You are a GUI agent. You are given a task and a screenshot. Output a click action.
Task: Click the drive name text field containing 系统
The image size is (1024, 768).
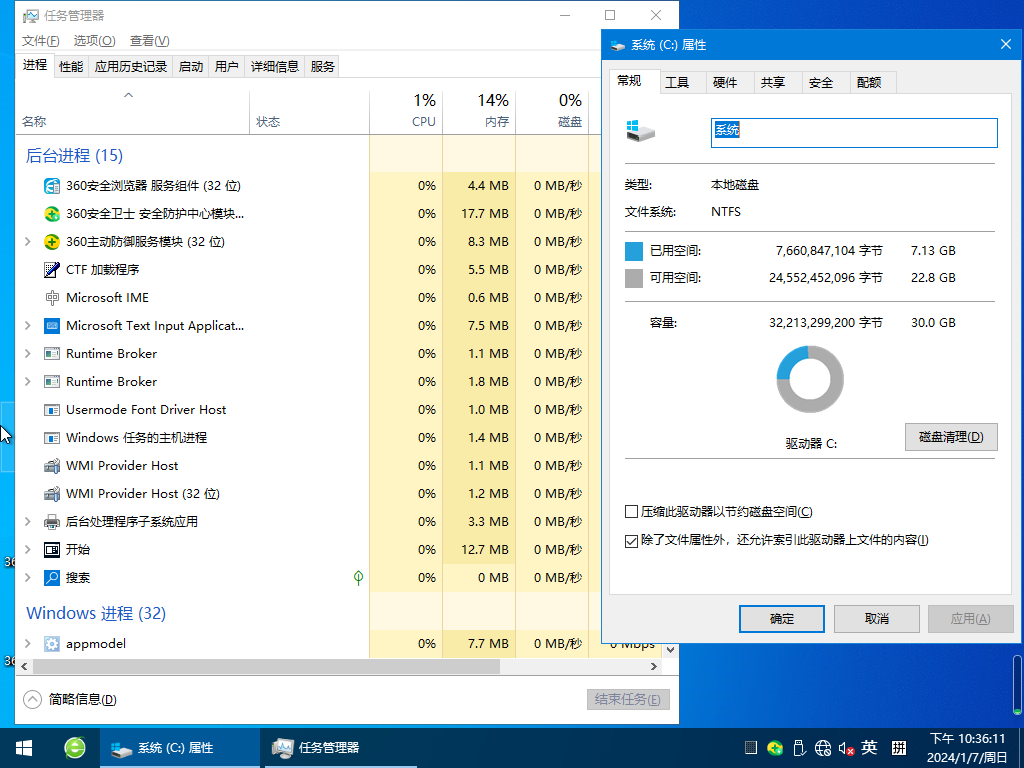pyautogui.click(x=854, y=133)
